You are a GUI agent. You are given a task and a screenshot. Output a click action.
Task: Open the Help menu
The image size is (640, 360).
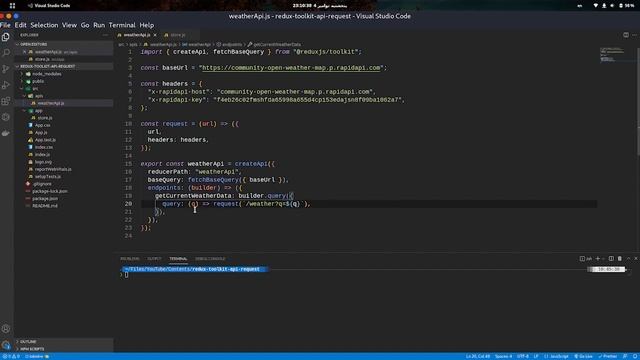(147, 25)
